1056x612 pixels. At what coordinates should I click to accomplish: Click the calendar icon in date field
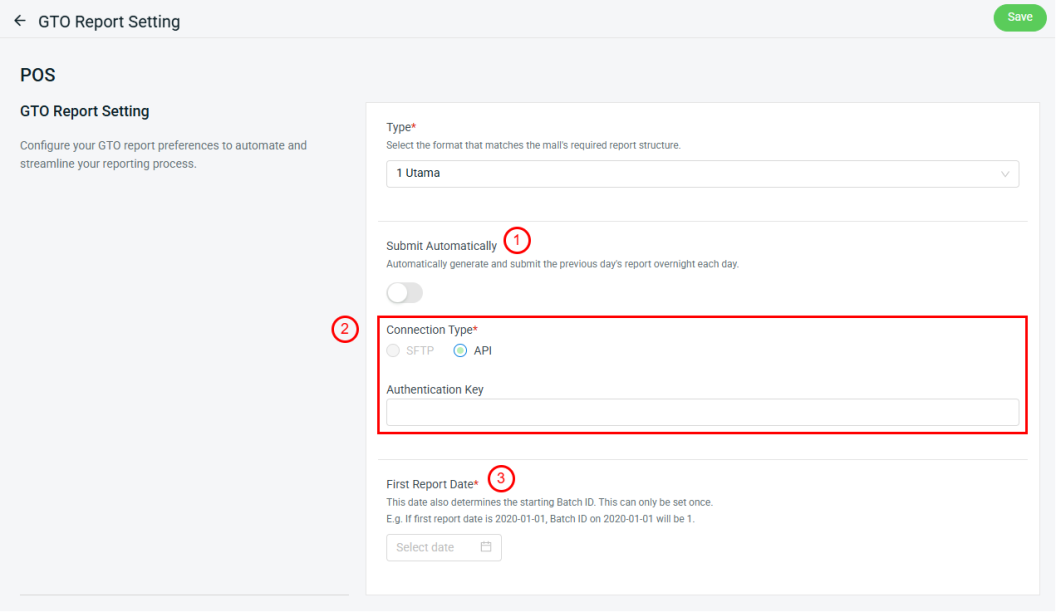(x=486, y=547)
